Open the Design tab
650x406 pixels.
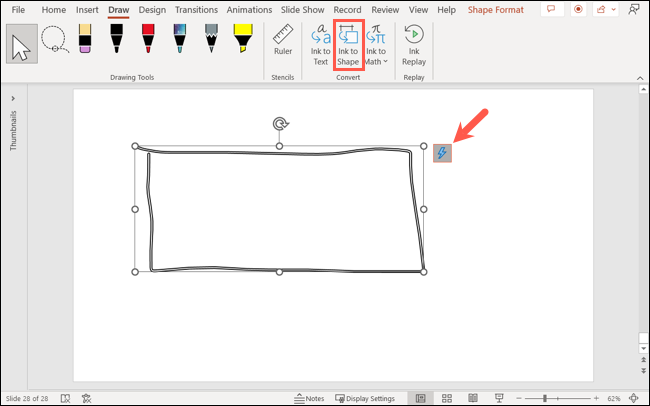tap(152, 10)
